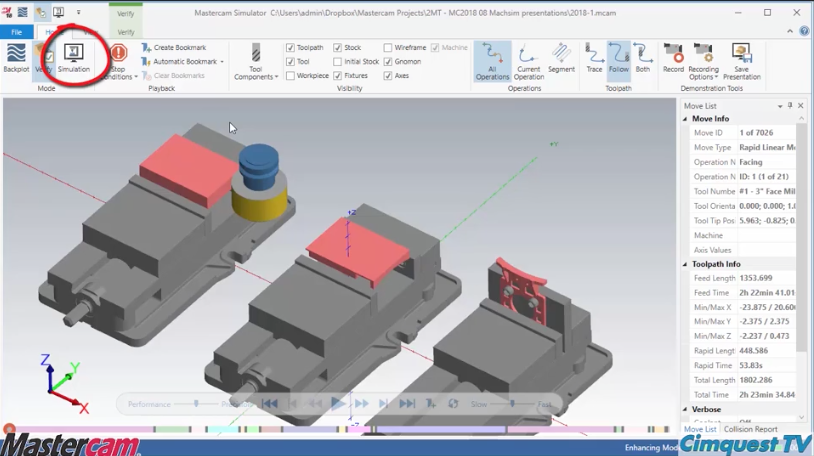
Task: Click Save Presentation
Action: point(741,62)
